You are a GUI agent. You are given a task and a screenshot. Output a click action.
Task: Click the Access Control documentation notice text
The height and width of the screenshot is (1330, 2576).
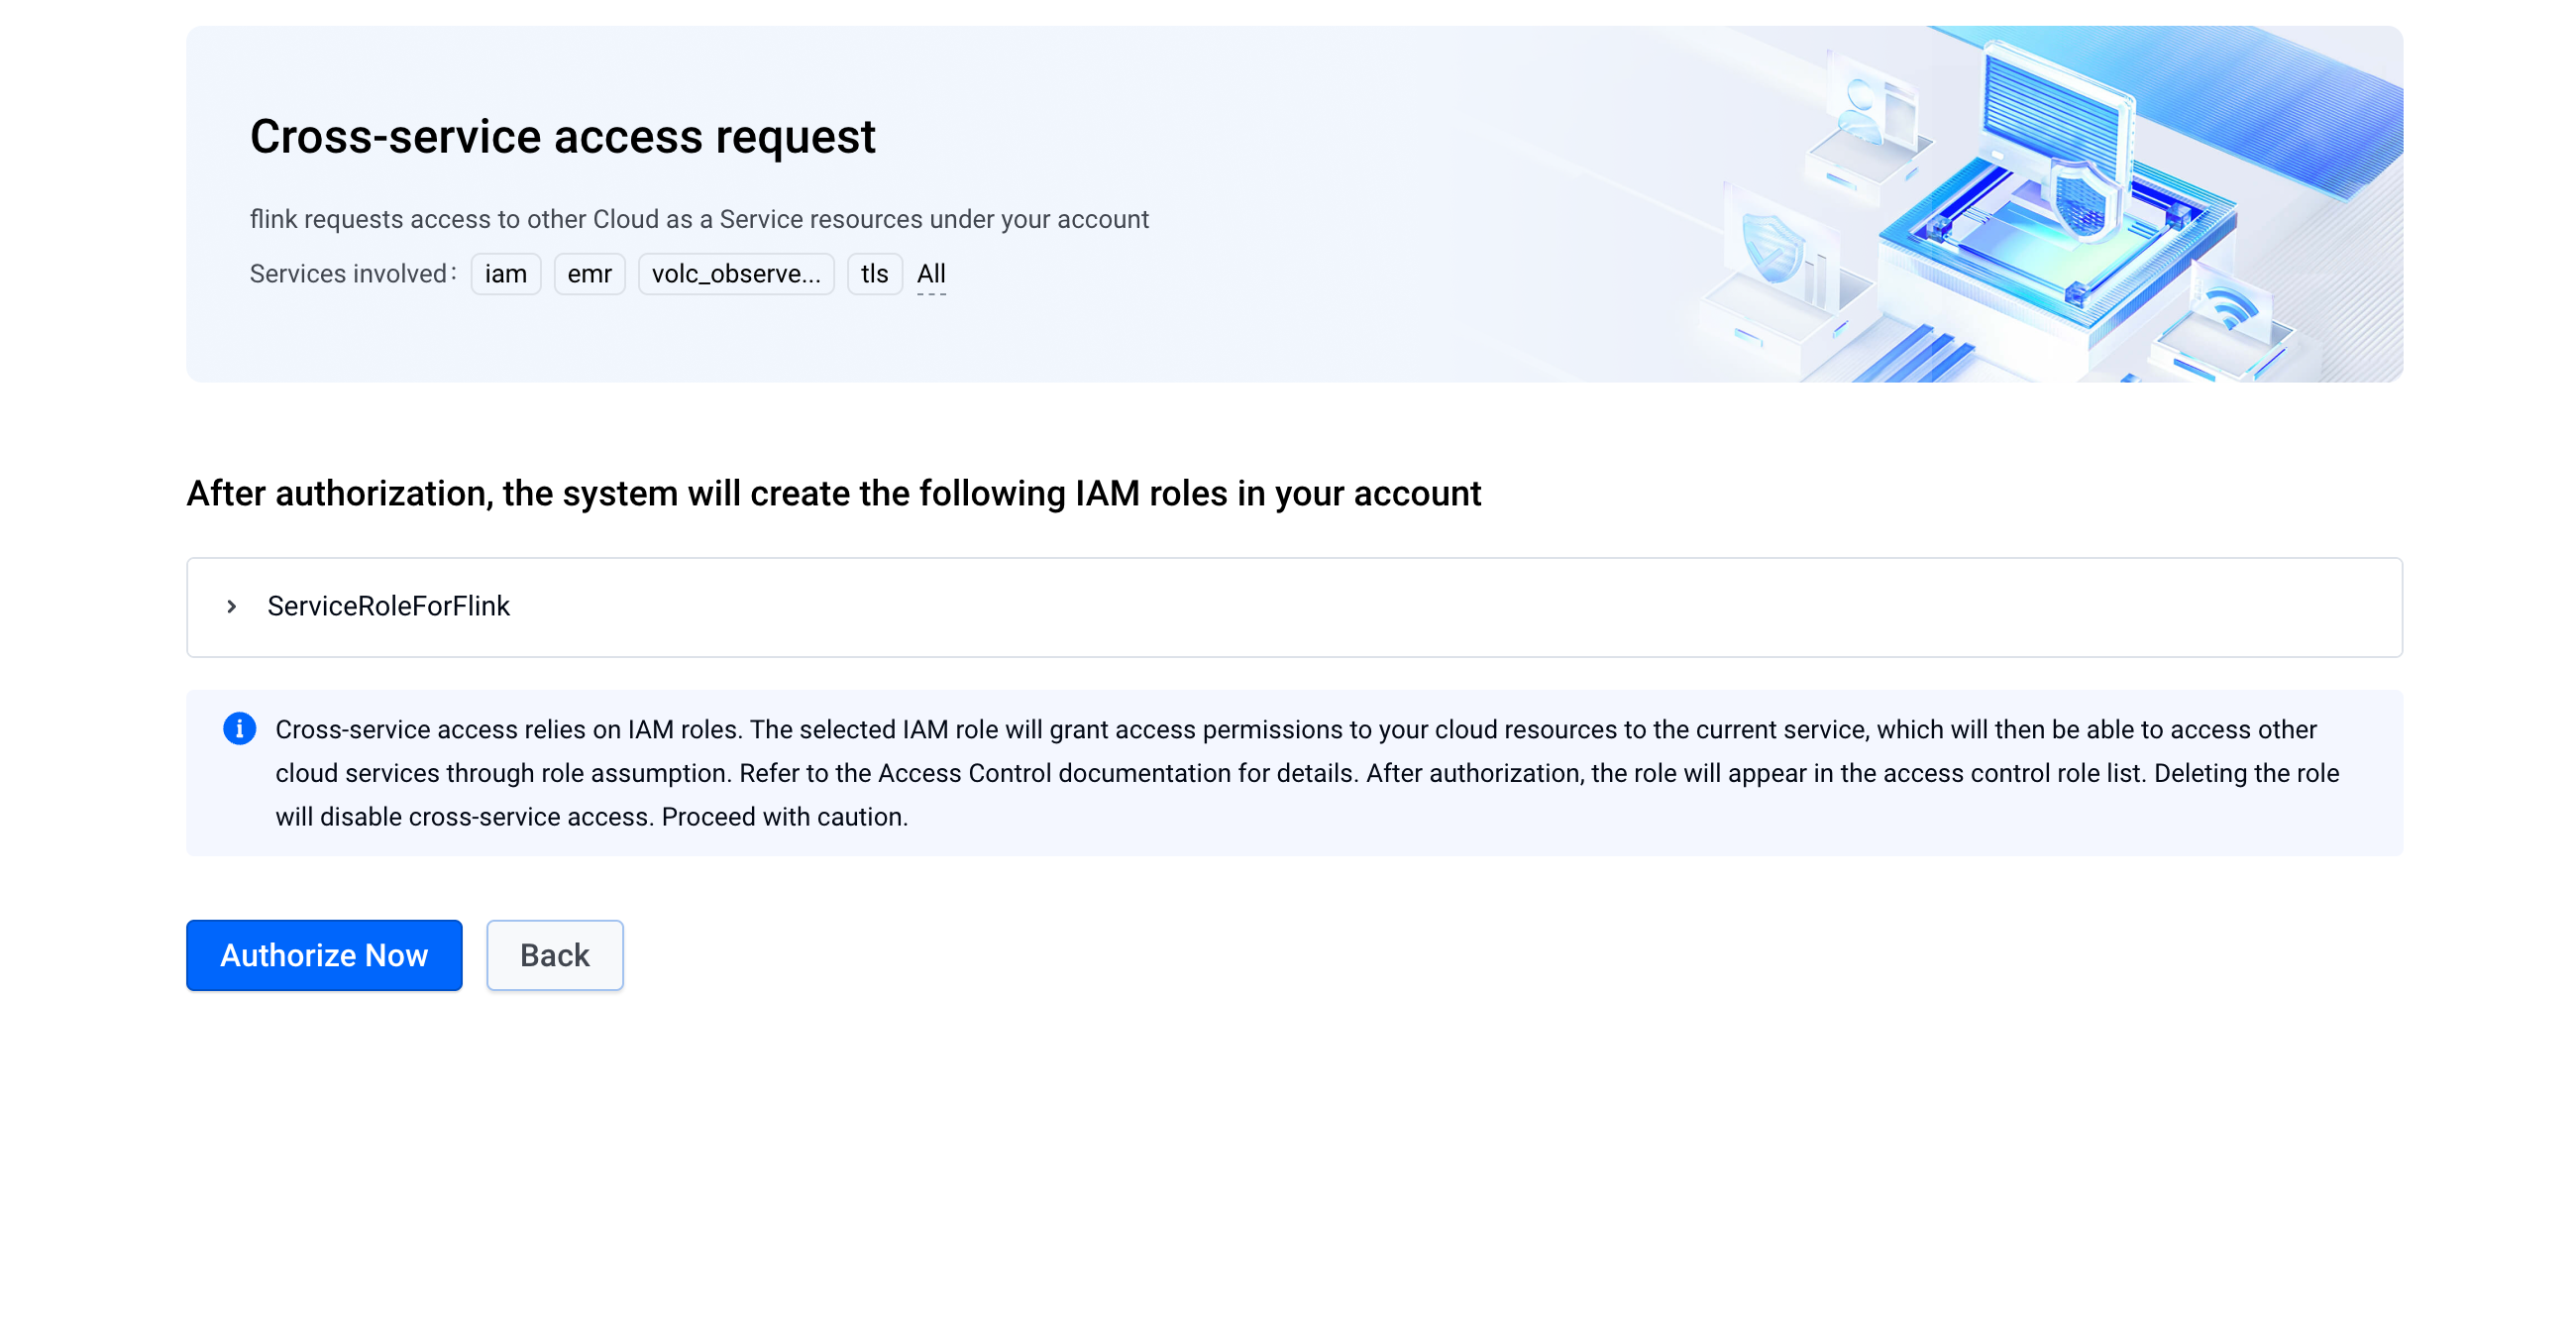point(1307,772)
